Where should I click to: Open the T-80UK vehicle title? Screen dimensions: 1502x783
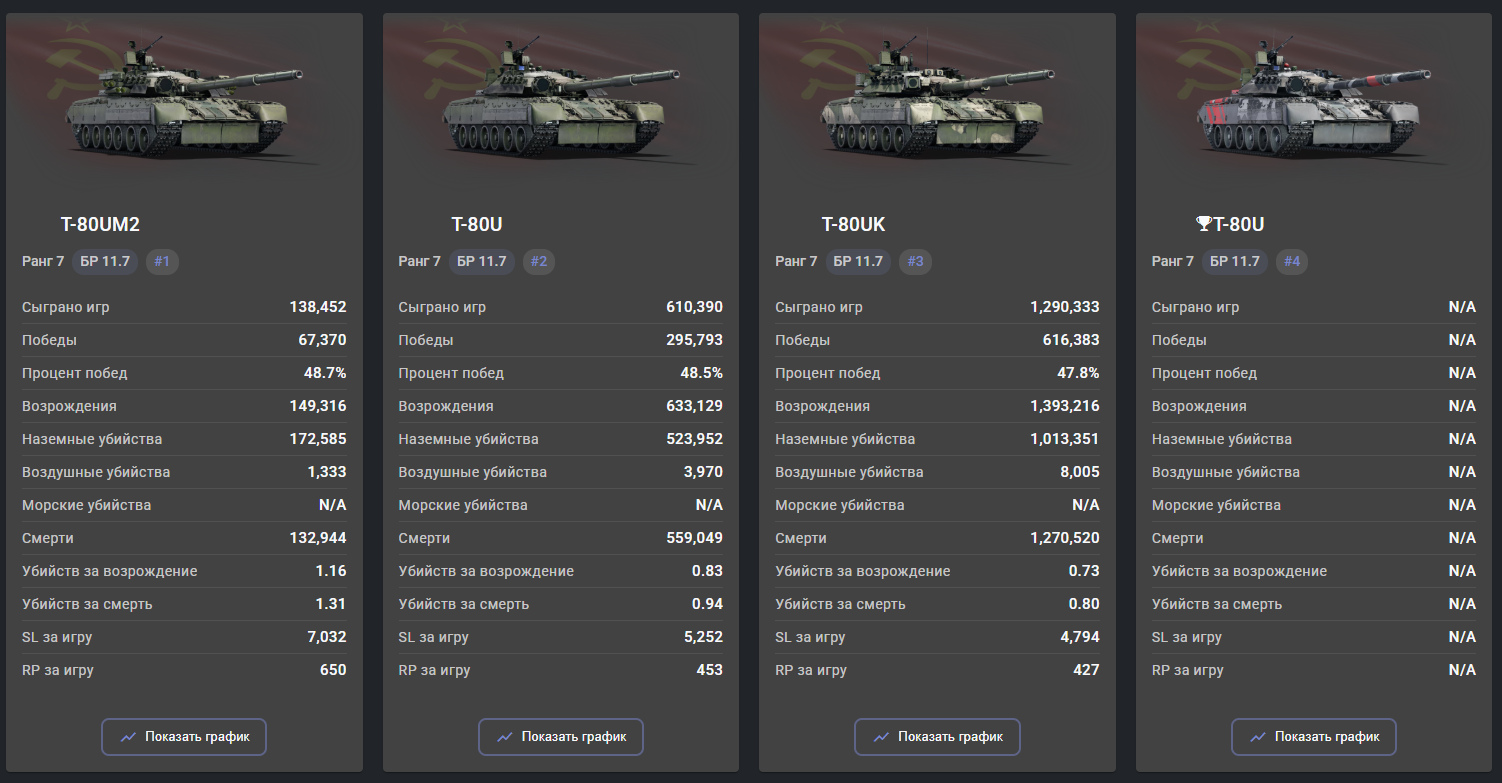[853, 224]
